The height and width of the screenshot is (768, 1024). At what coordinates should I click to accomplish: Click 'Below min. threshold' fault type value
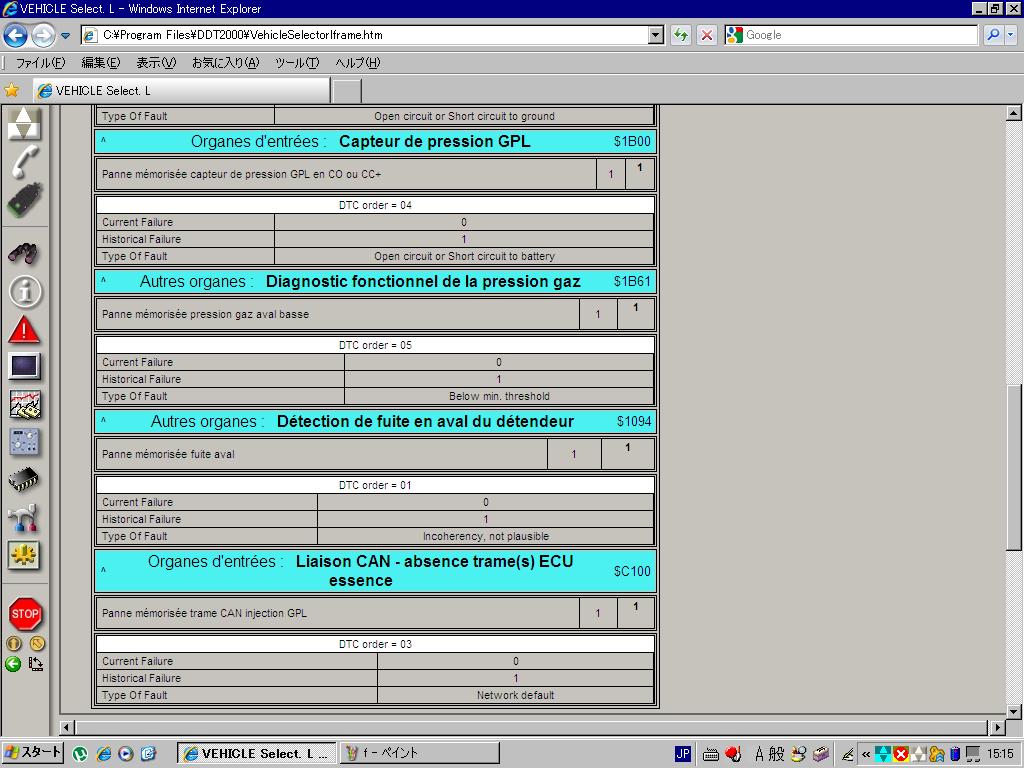coord(499,396)
